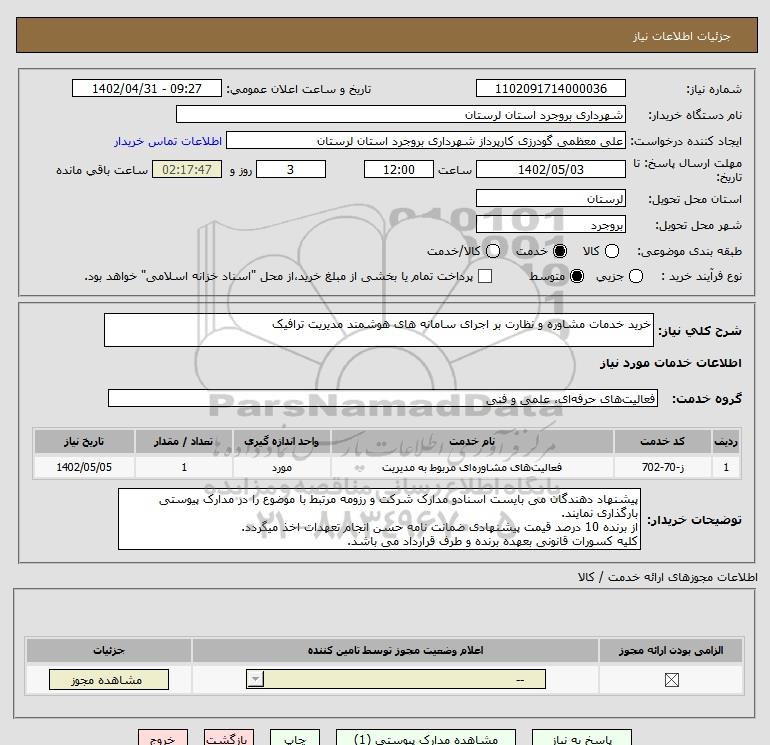Image resolution: width=770 pixels, height=745 pixels.
Task: Click unit cell مورد
Action: coord(281,467)
